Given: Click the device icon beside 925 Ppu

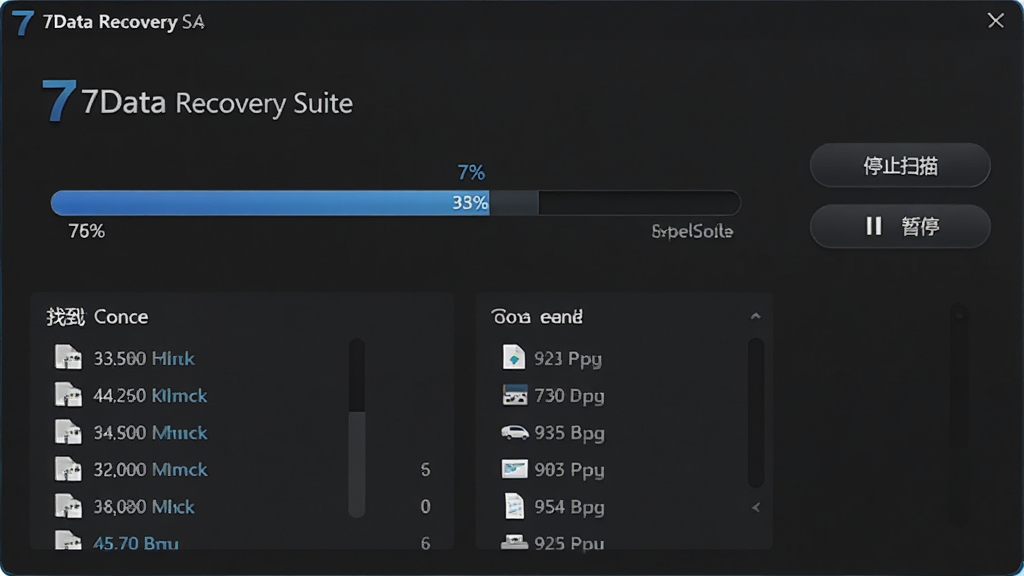Looking at the screenshot, I should [x=515, y=542].
